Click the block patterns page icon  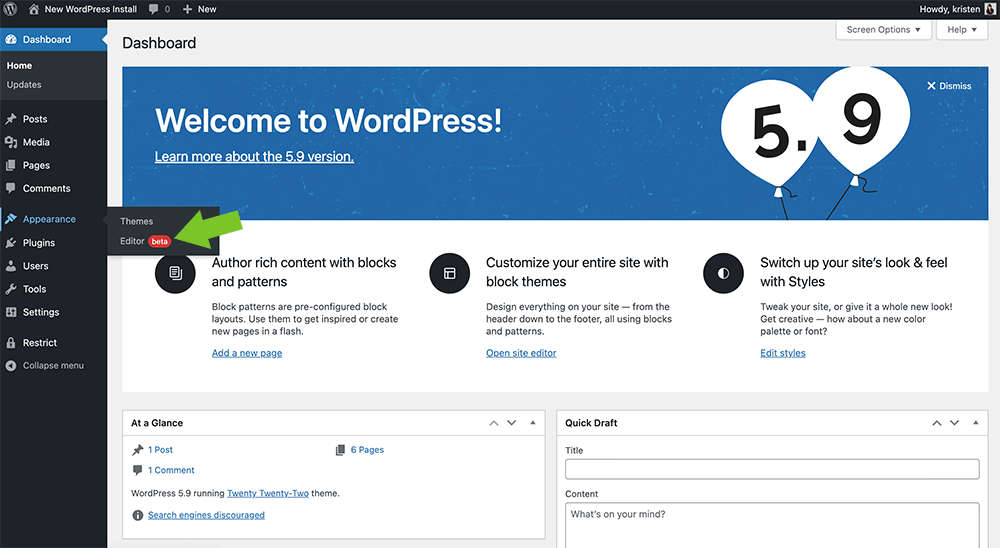pos(175,273)
